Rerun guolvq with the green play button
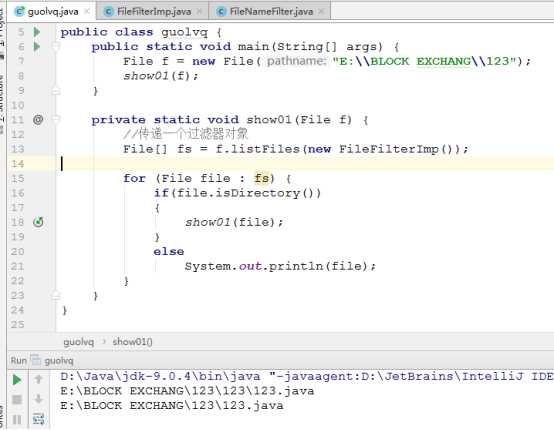Image resolution: width=554 pixels, height=430 pixels. 17,380
